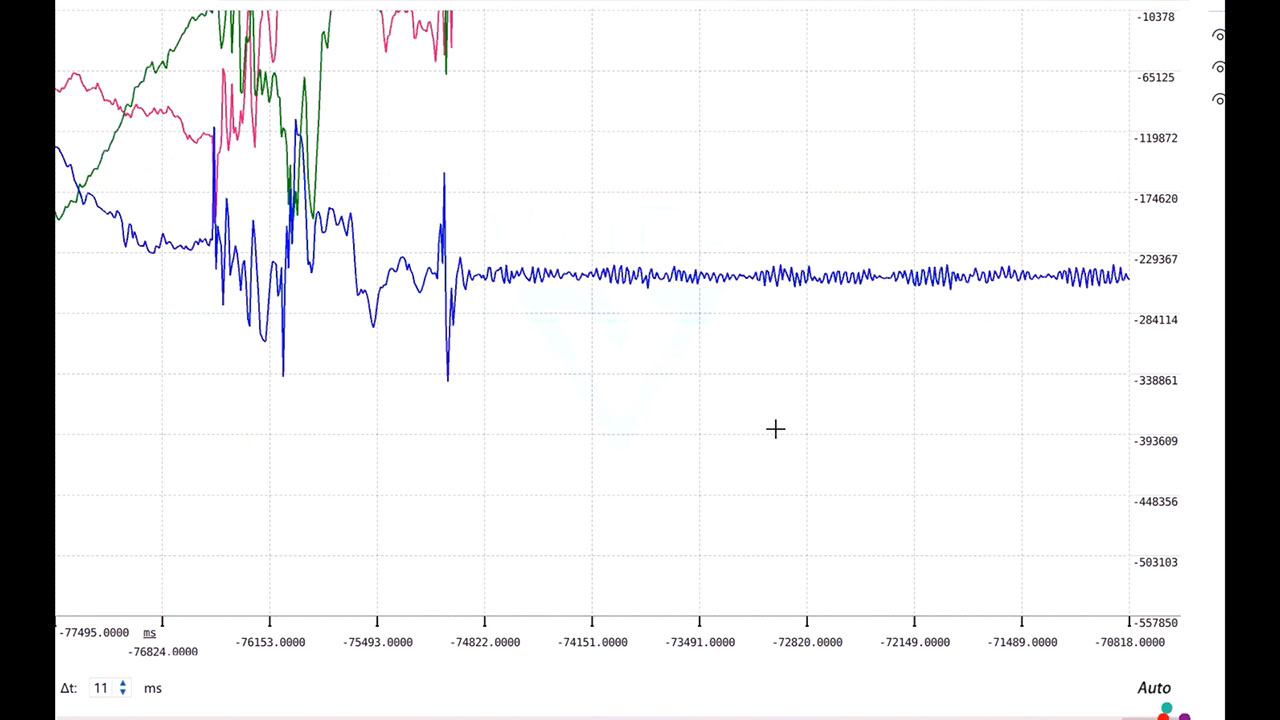1280x720 pixels.
Task: Click time axis label -76824.0000
Action: (163, 651)
